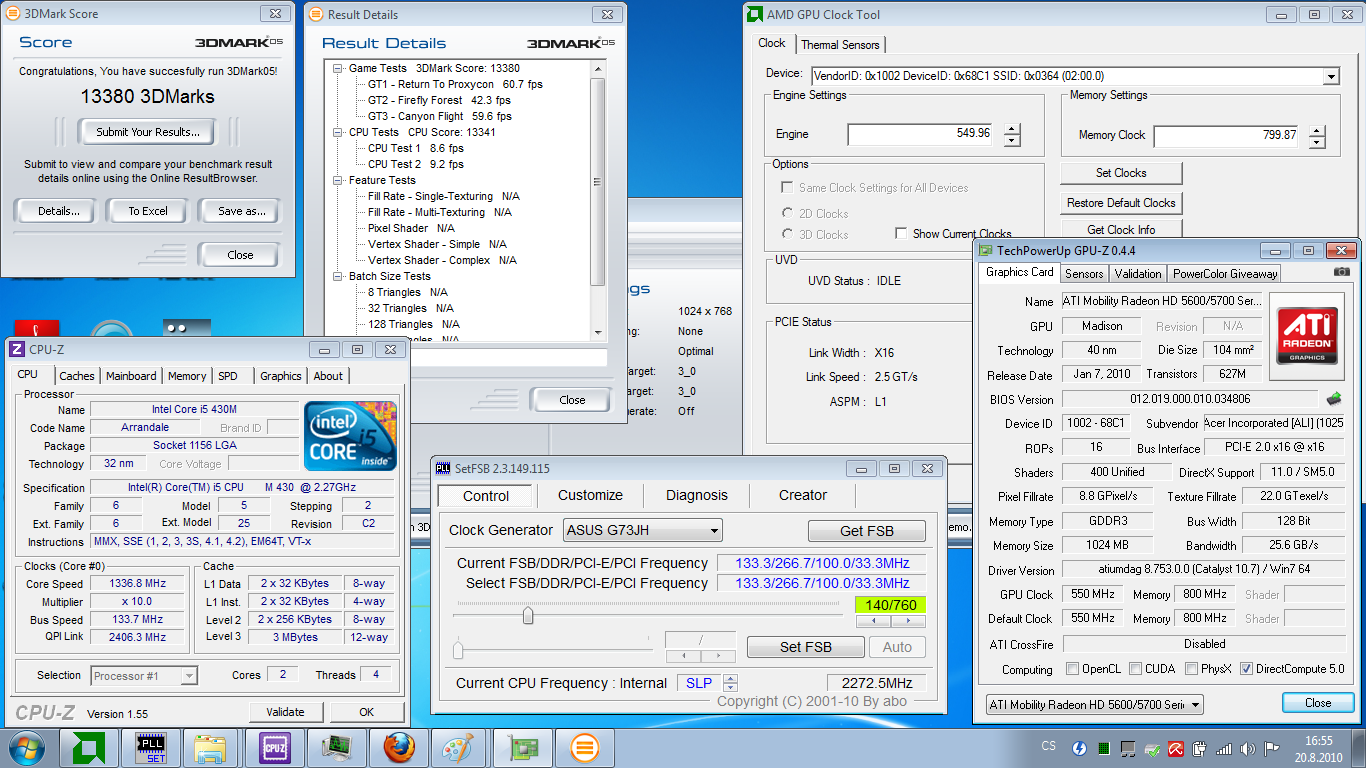Click the Intel Core i5 logo in CPU-Z
Screen dimensions: 1366x768
[x=351, y=435]
